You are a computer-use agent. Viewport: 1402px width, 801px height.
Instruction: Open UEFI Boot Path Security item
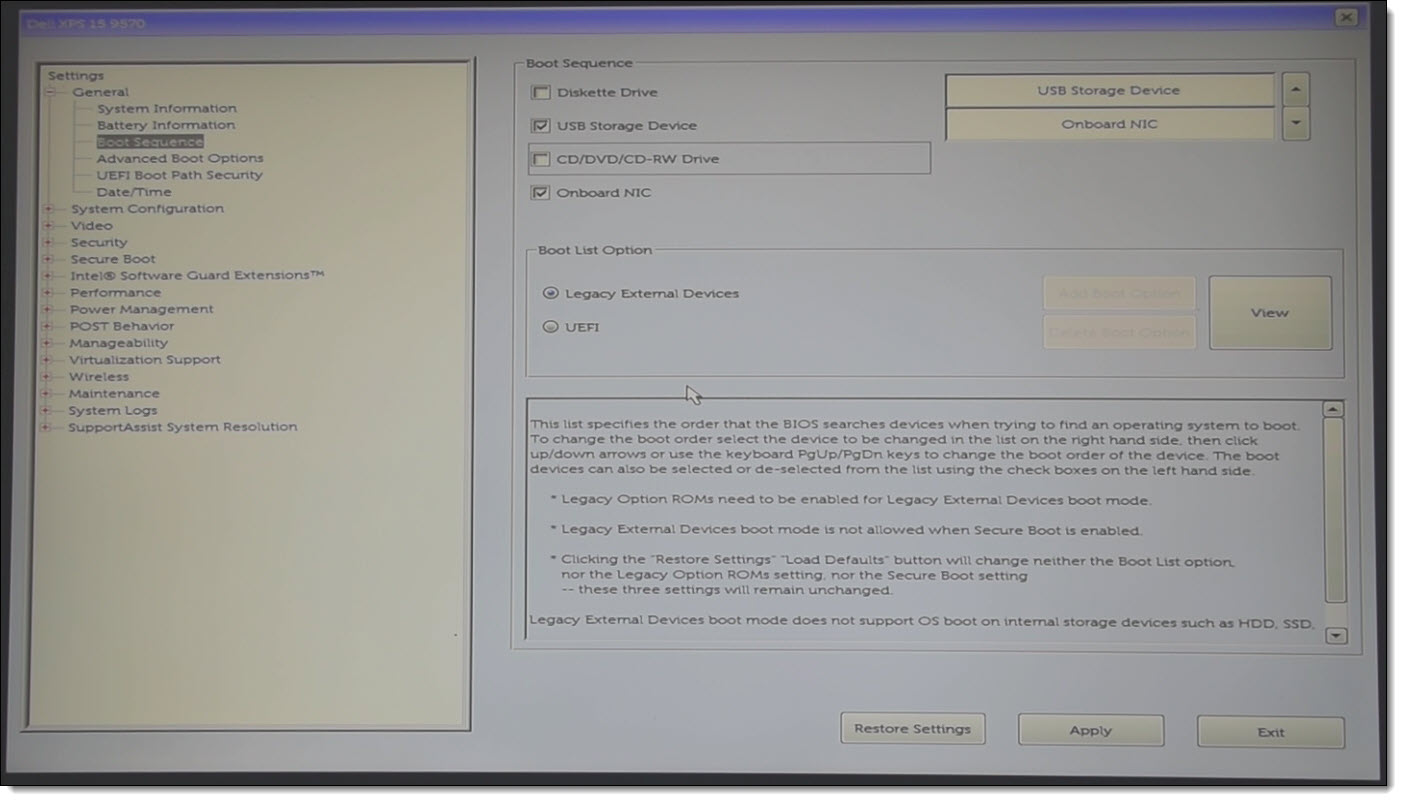(x=179, y=175)
